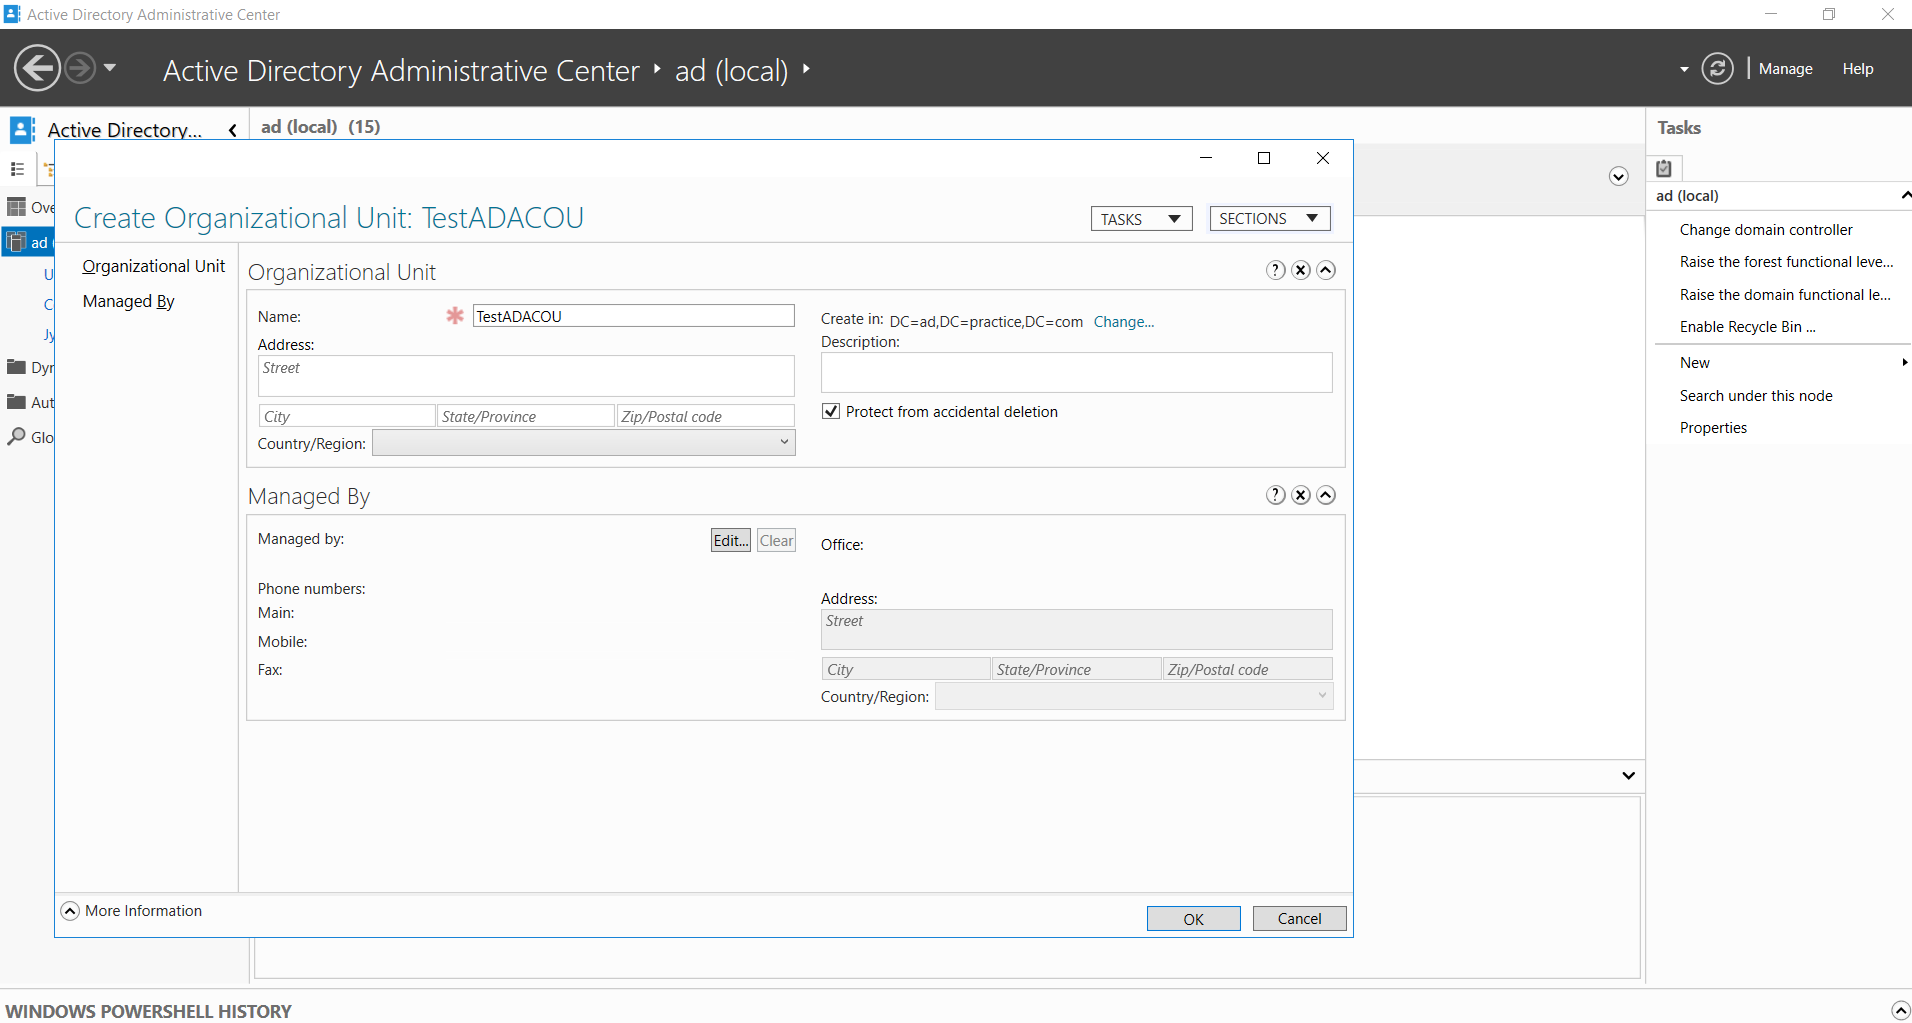Click Windows PowerShell History title

pos(149,1011)
